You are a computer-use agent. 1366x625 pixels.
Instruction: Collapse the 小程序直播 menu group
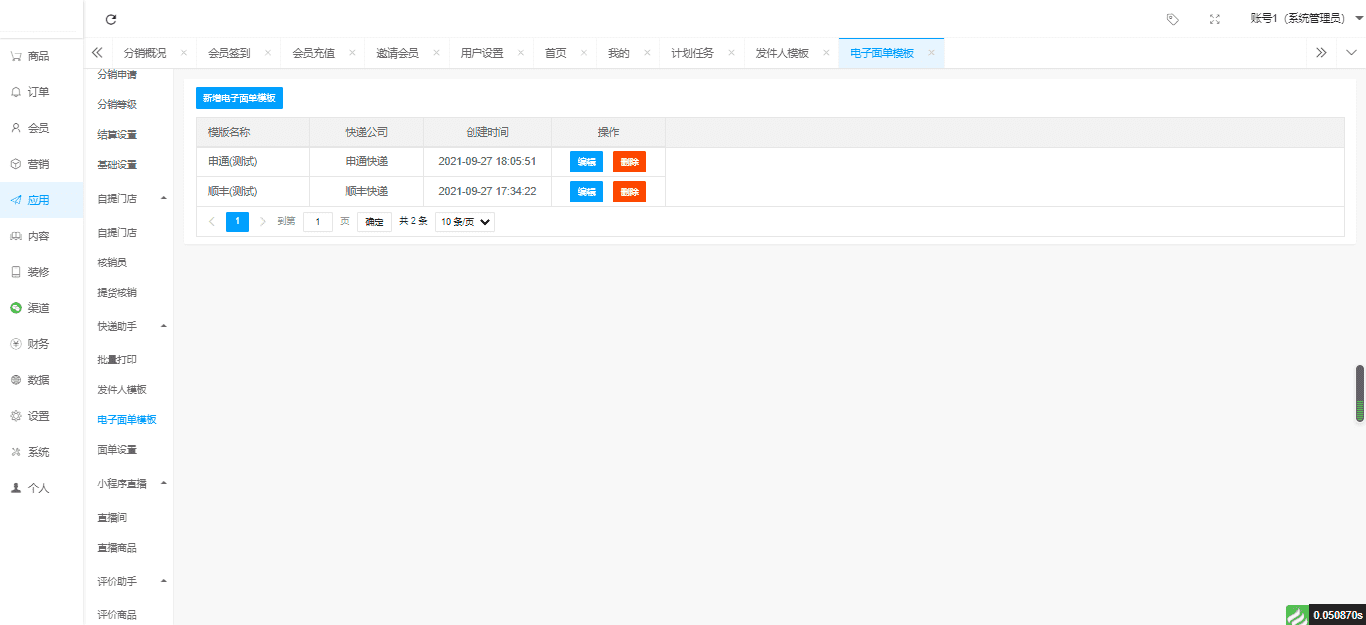click(163, 483)
